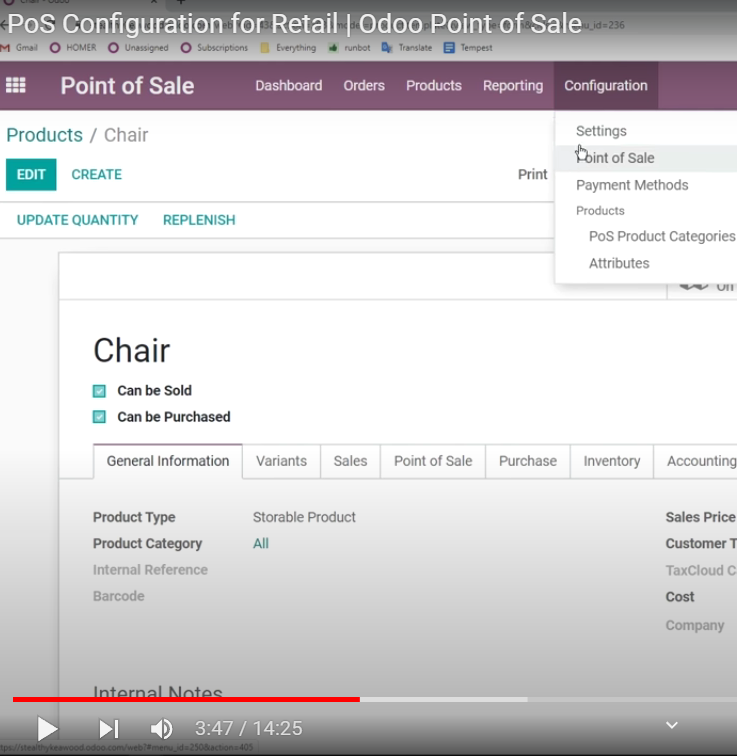
Task: Open the Everything bookmarks folder
Action: (x=288, y=48)
